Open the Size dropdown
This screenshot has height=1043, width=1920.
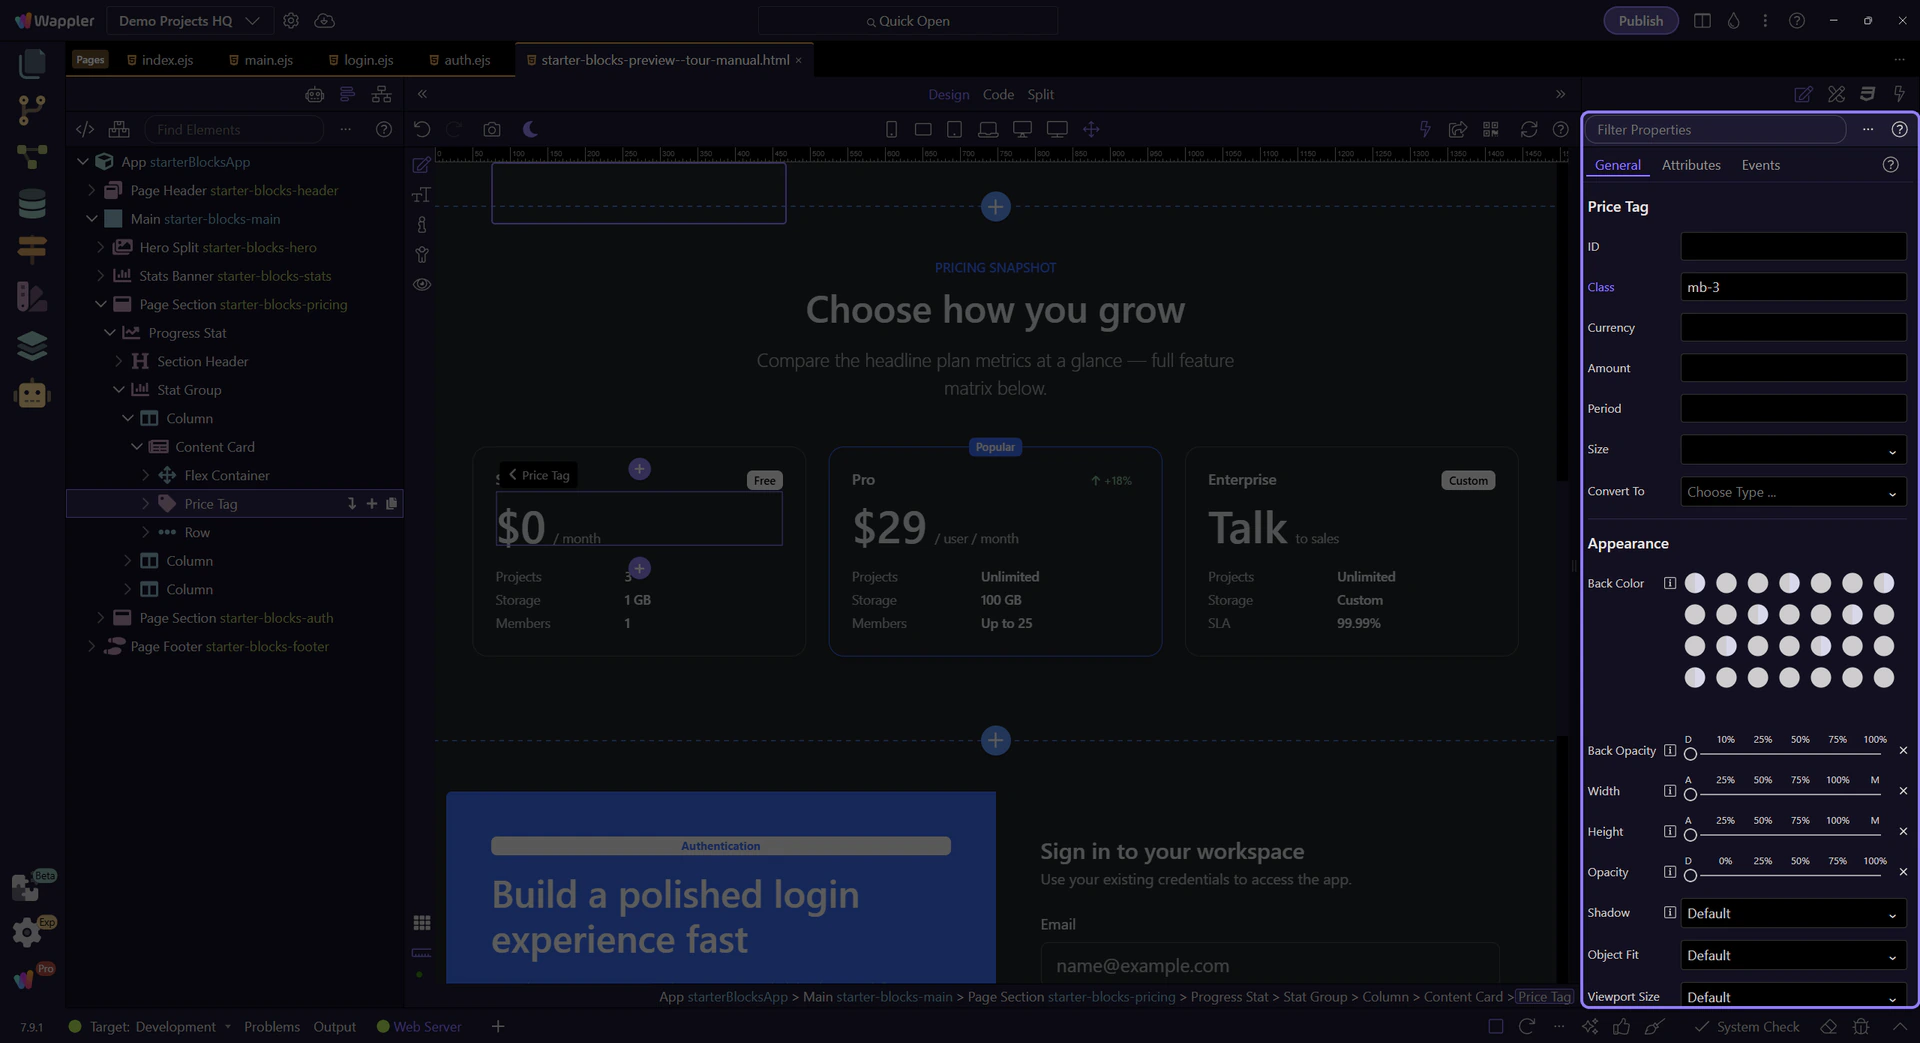[1792, 450]
